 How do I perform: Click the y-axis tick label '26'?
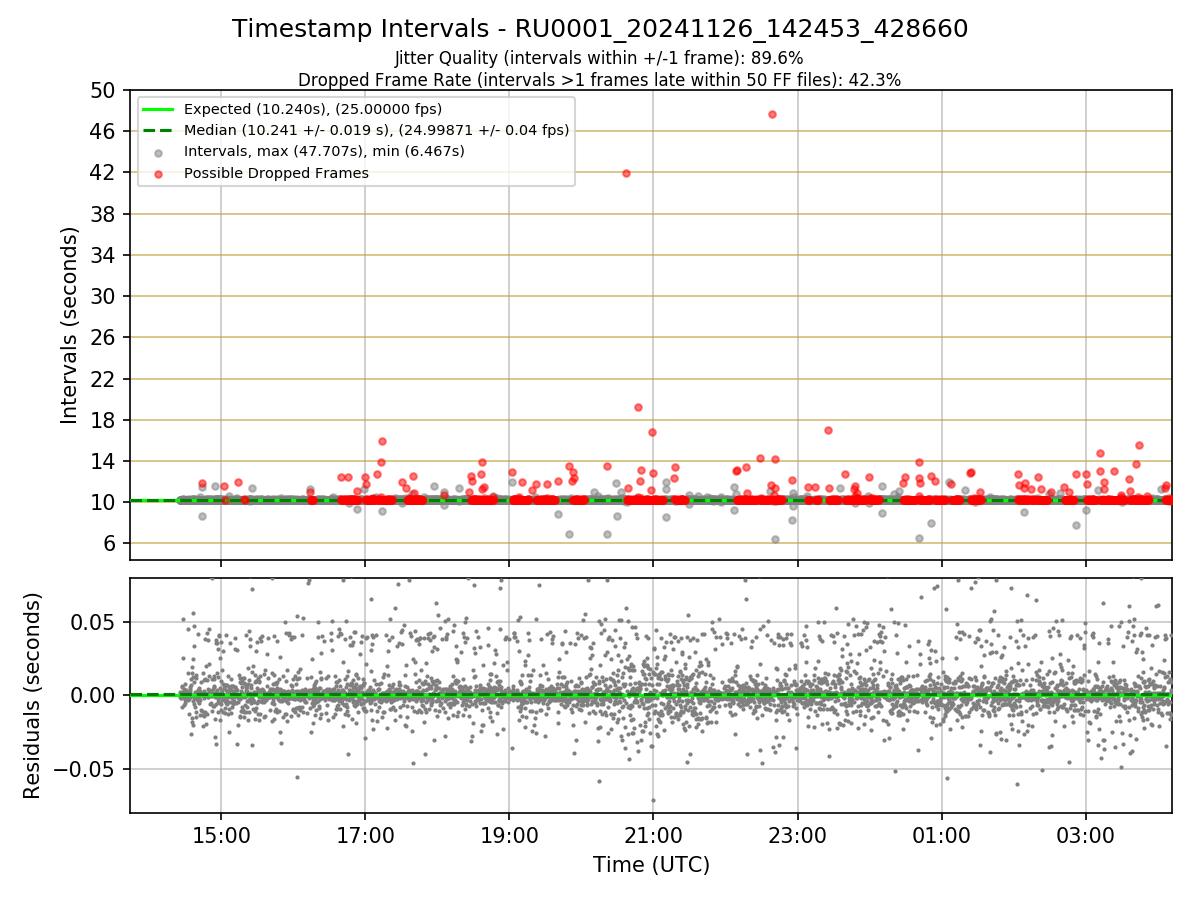103,338
